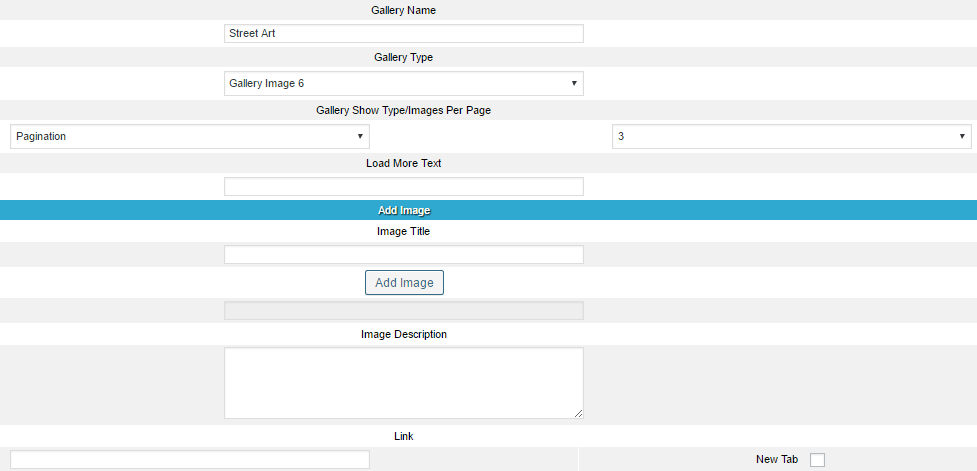
Task: Click inside the Image Description textarea
Action: tap(404, 383)
